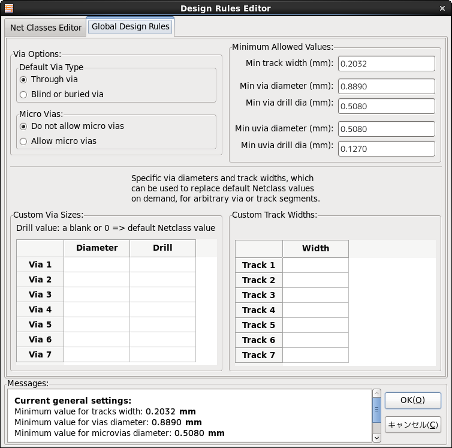The width and height of the screenshot is (452, 448).
Task: Click the Drill column header
Action: point(163,248)
